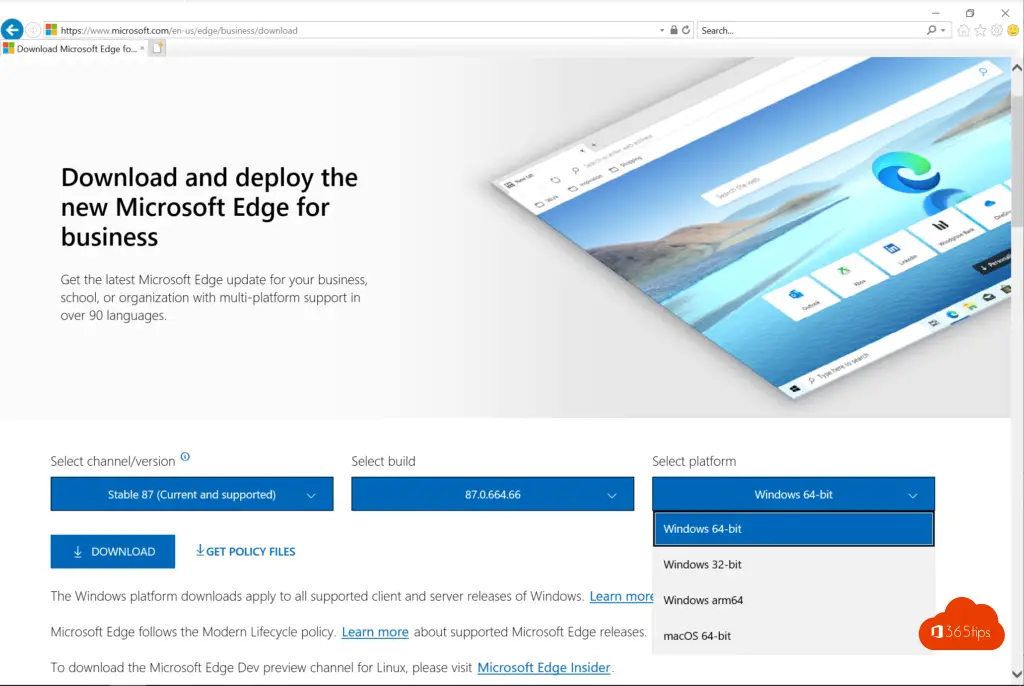Click the smiley feedback icon
The image size is (1024, 686).
pos(1012,30)
